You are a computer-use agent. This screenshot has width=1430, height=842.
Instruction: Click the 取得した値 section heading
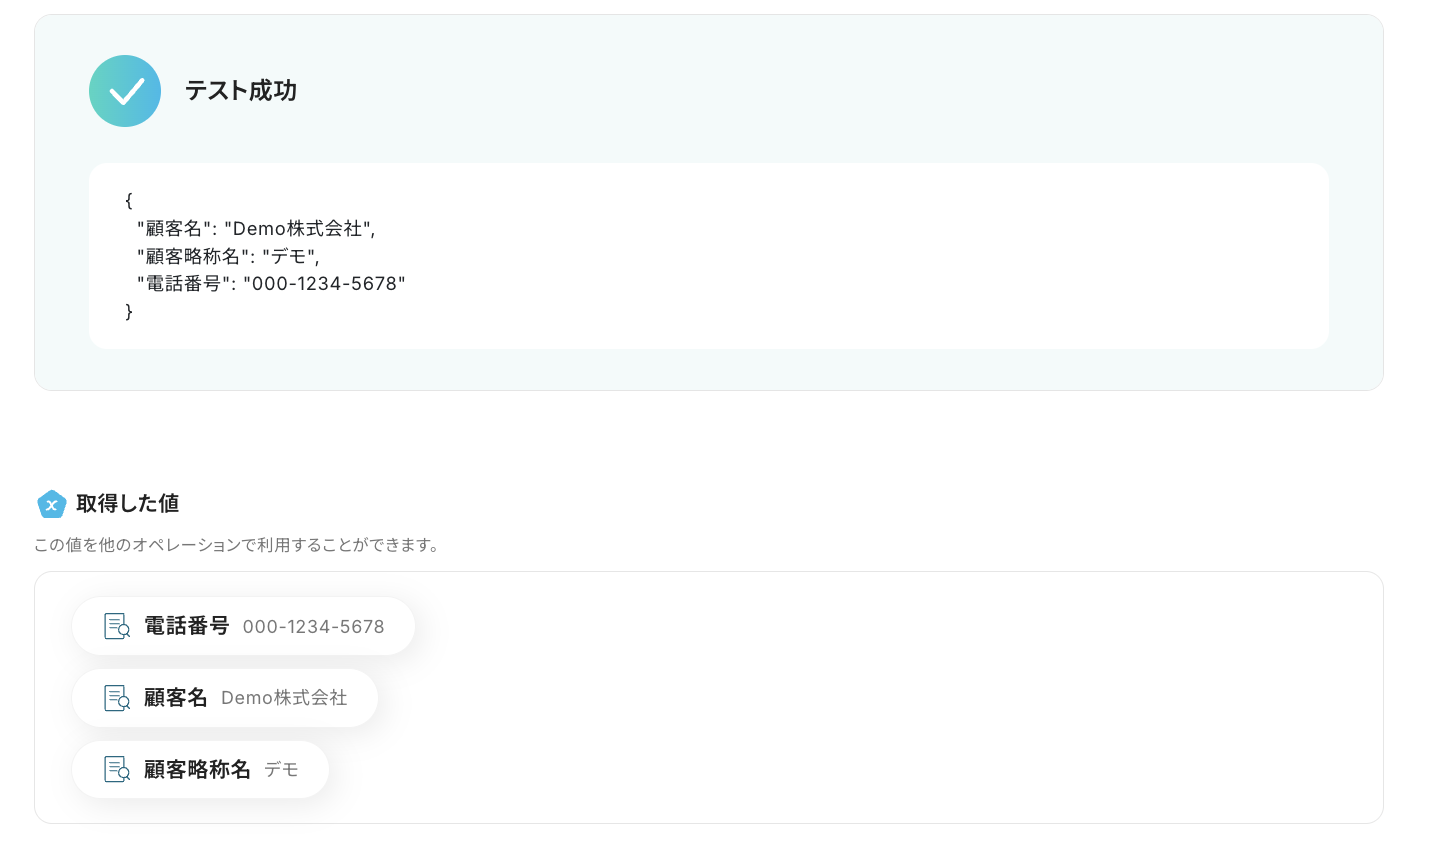[128, 504]
